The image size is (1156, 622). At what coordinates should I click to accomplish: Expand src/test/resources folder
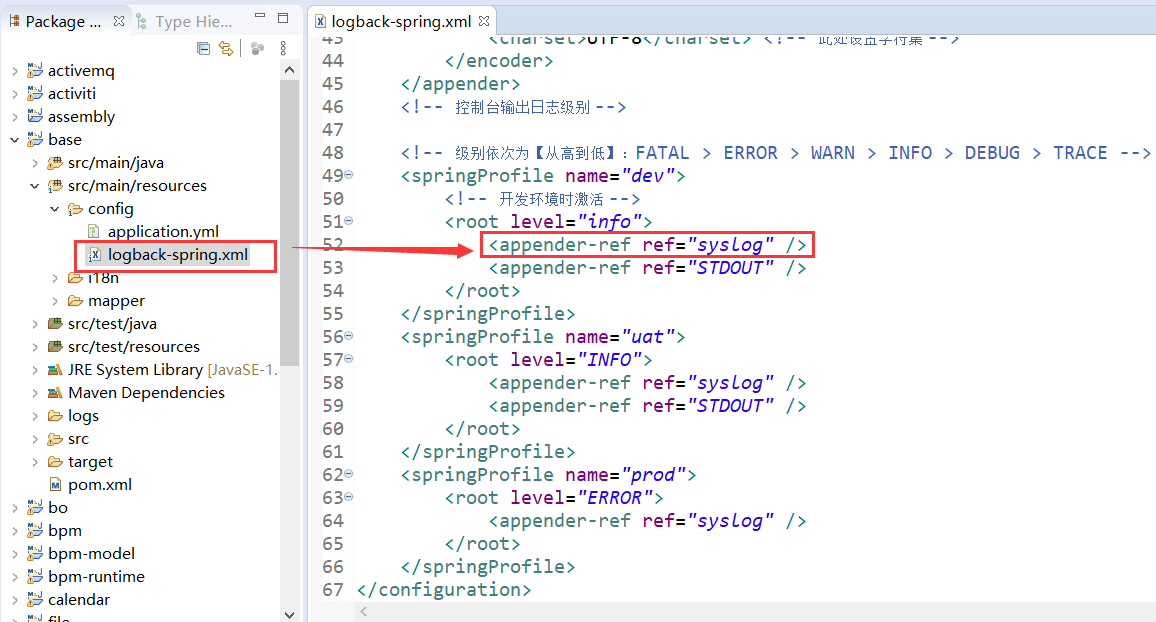pos(35,347)
